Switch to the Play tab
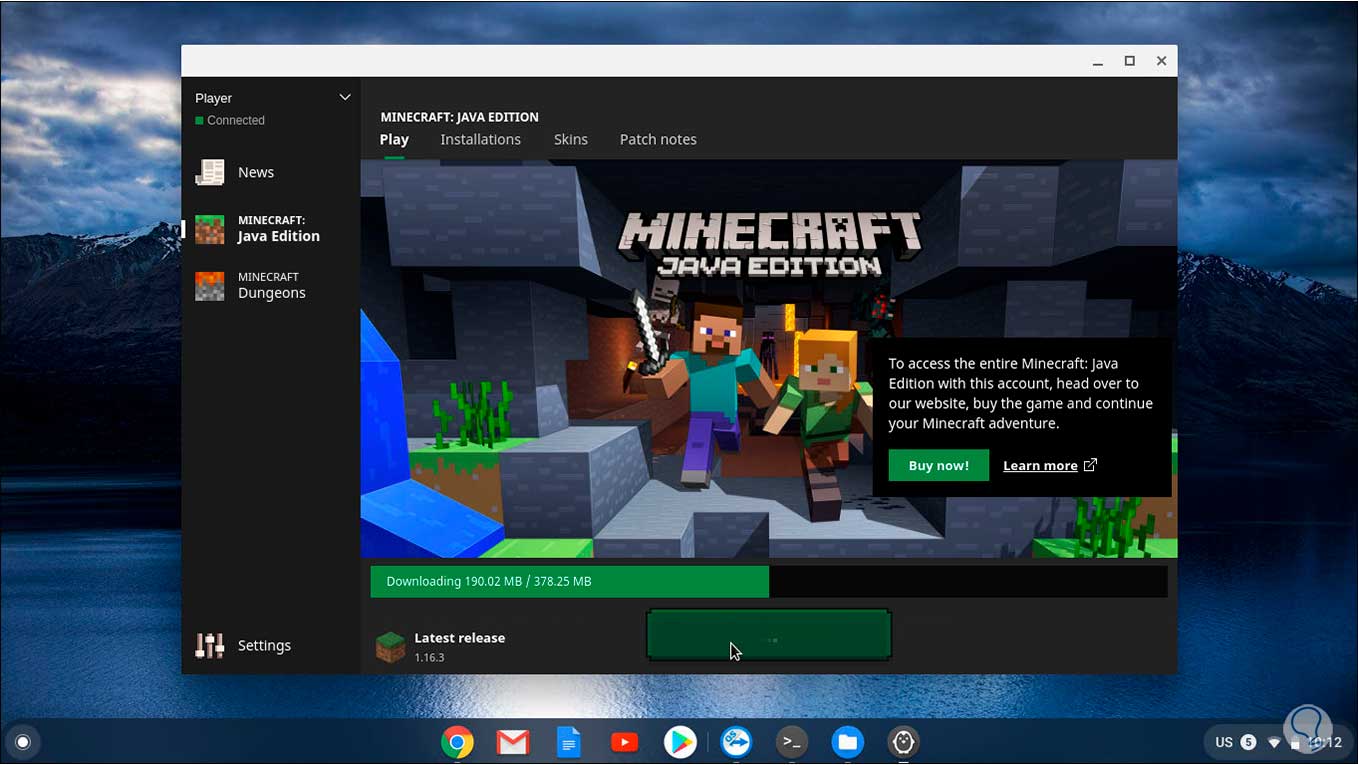 click(x=394, y=140)
